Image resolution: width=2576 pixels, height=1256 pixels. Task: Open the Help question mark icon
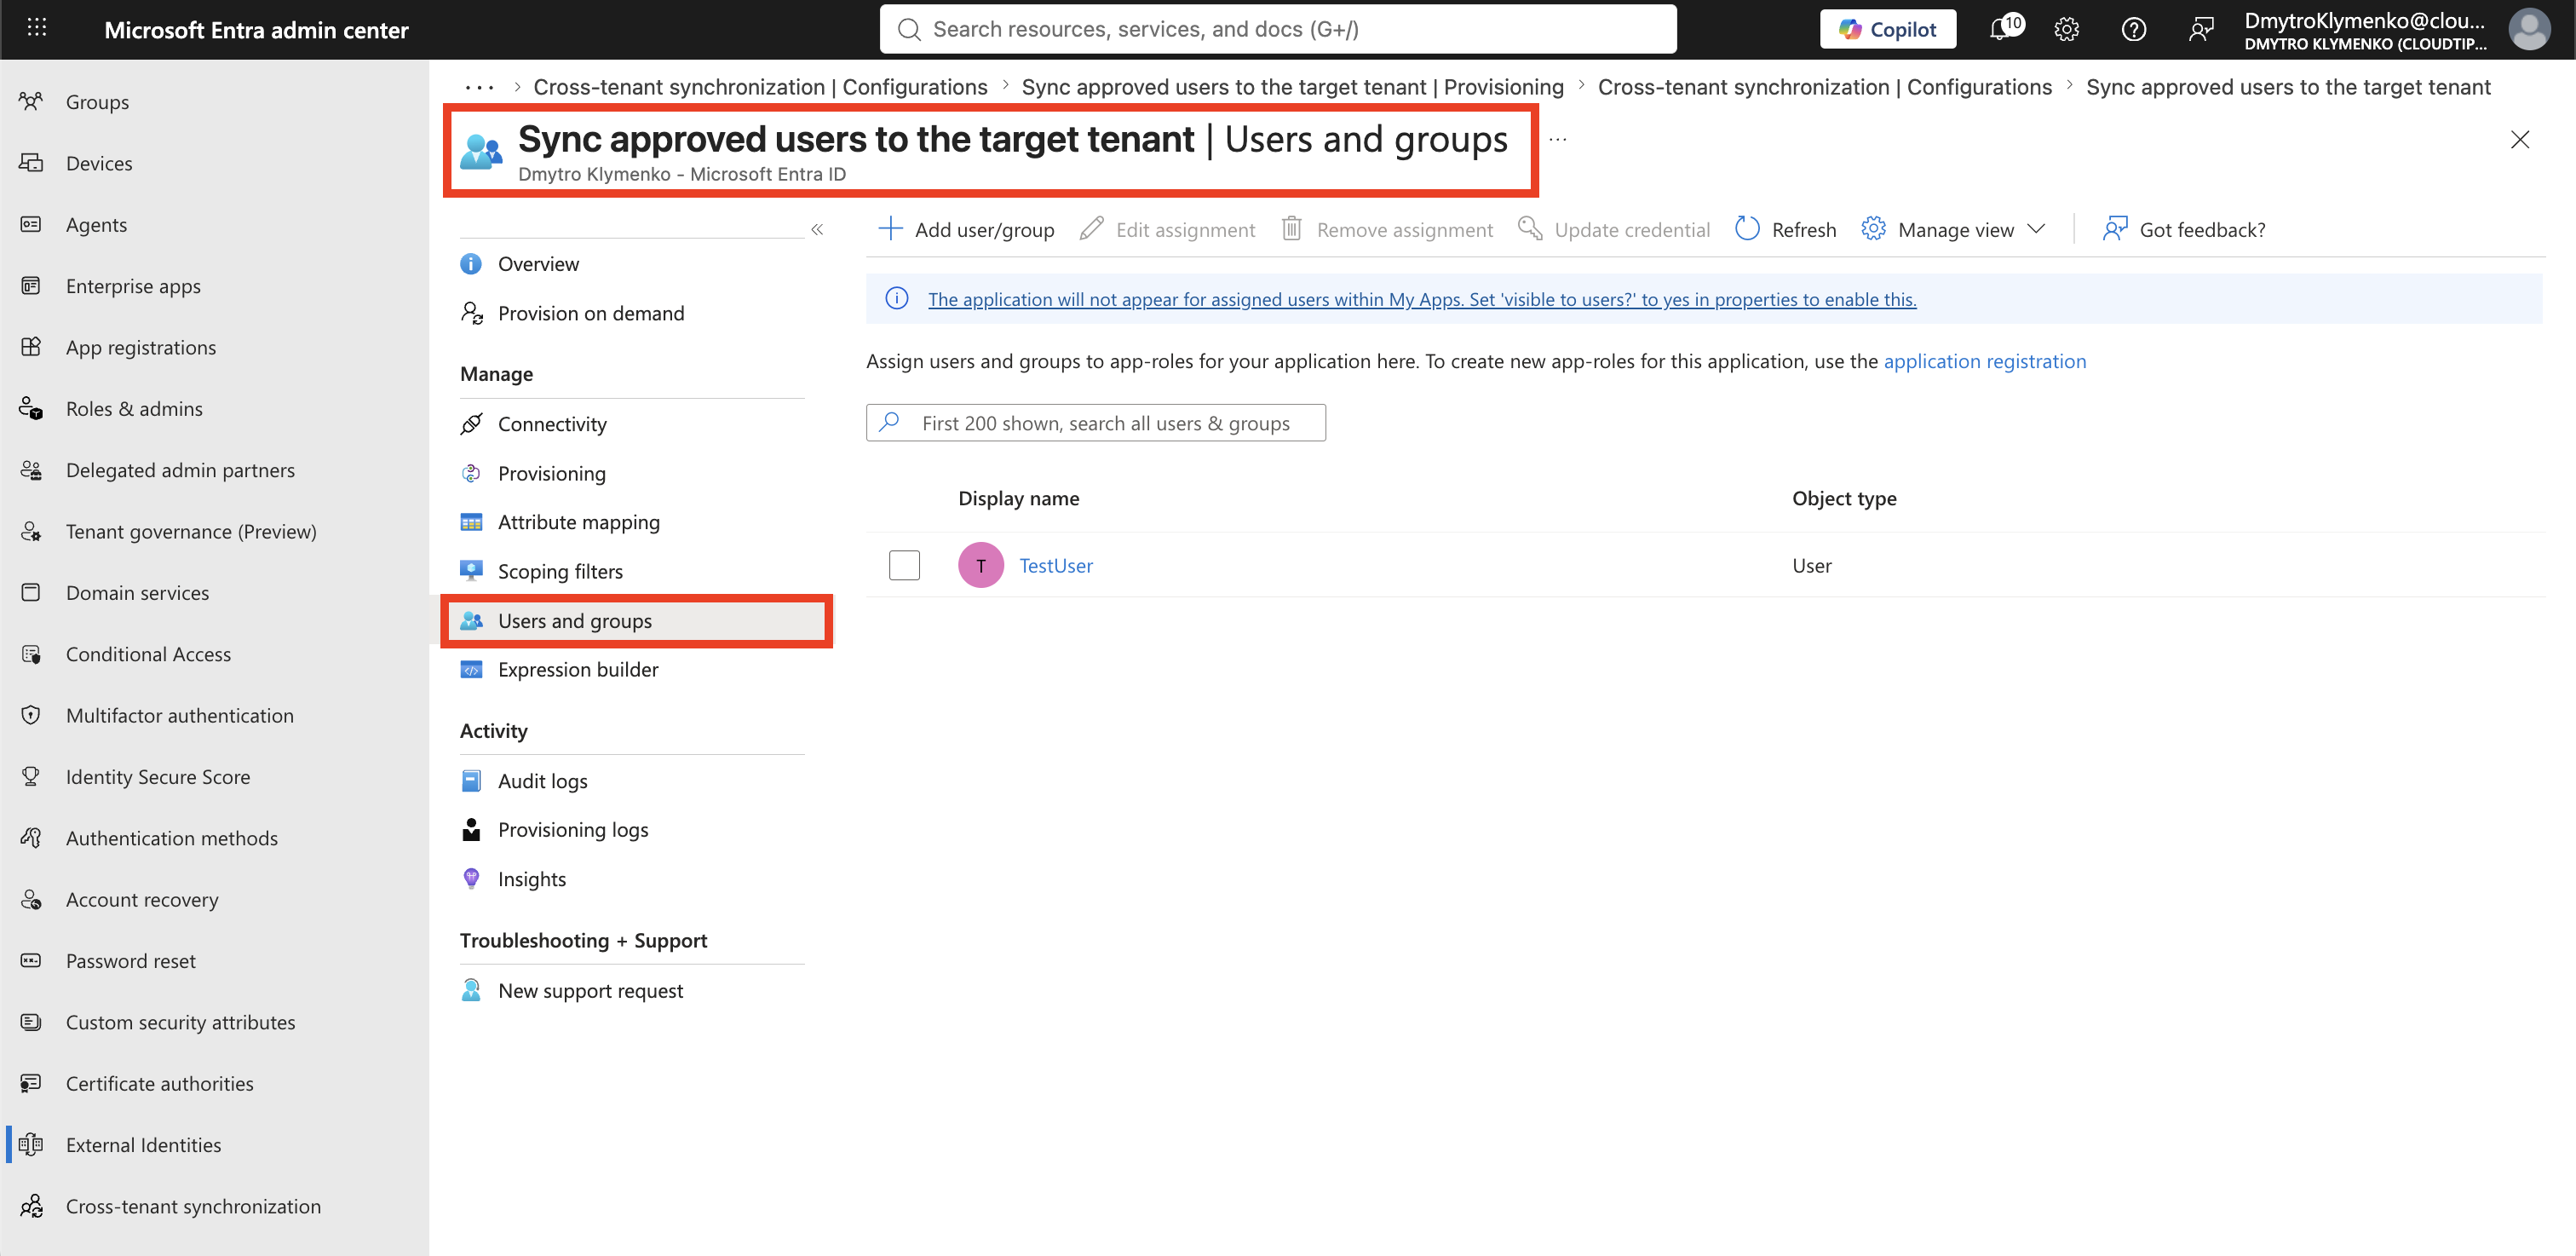[x=2133, y=29]
